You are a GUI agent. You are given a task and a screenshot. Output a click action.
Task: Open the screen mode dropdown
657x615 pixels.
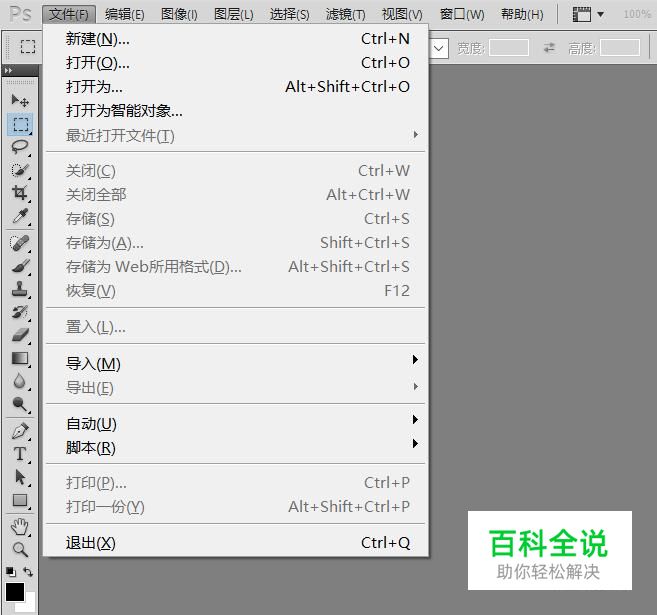coord(588,15)
